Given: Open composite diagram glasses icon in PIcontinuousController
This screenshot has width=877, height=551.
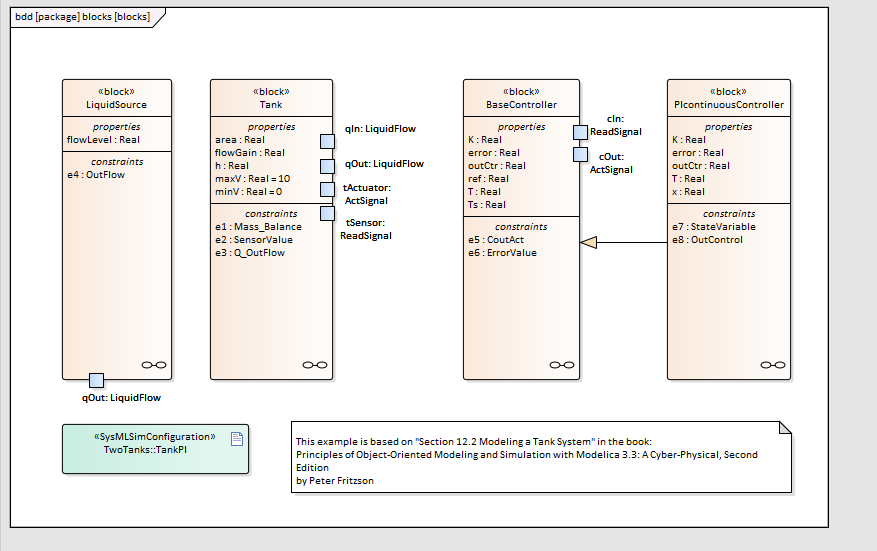Looking at the screenshot, I should 773,365.
